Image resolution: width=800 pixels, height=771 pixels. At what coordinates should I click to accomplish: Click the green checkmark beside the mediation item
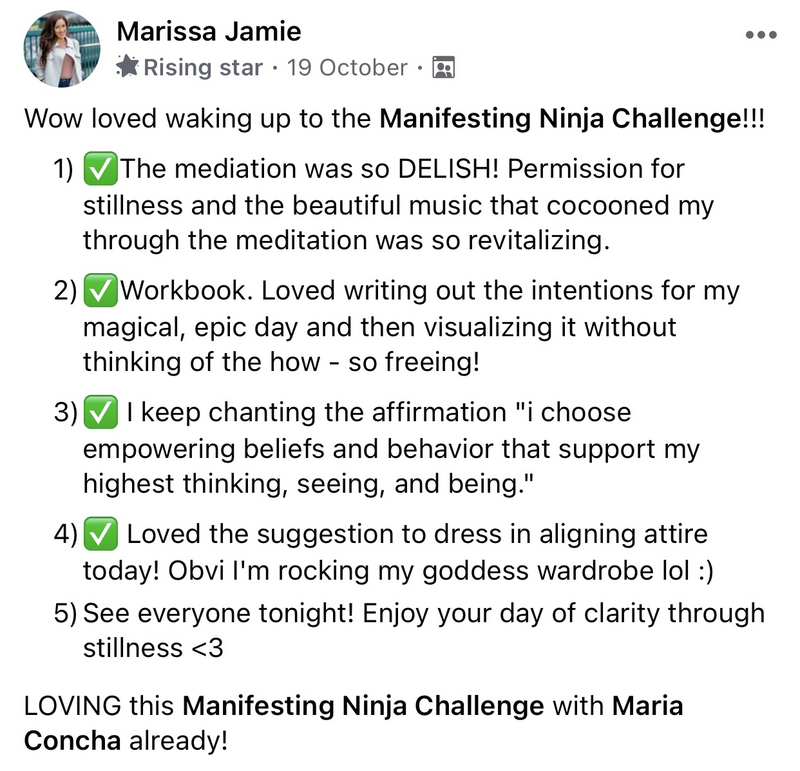click(x=101, y=168)
